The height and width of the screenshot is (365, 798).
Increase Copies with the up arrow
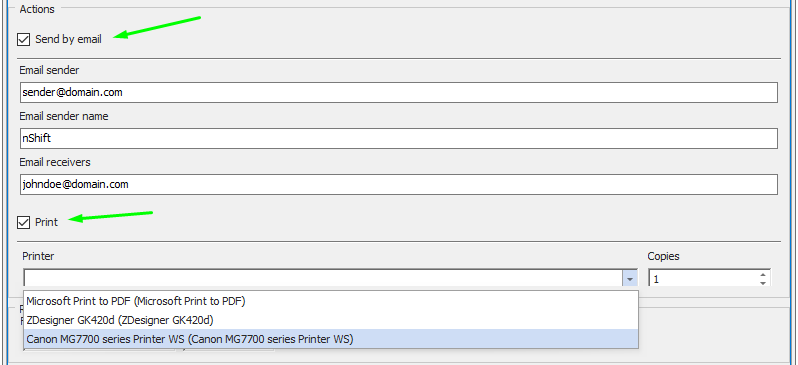click(x=762, y=275)
